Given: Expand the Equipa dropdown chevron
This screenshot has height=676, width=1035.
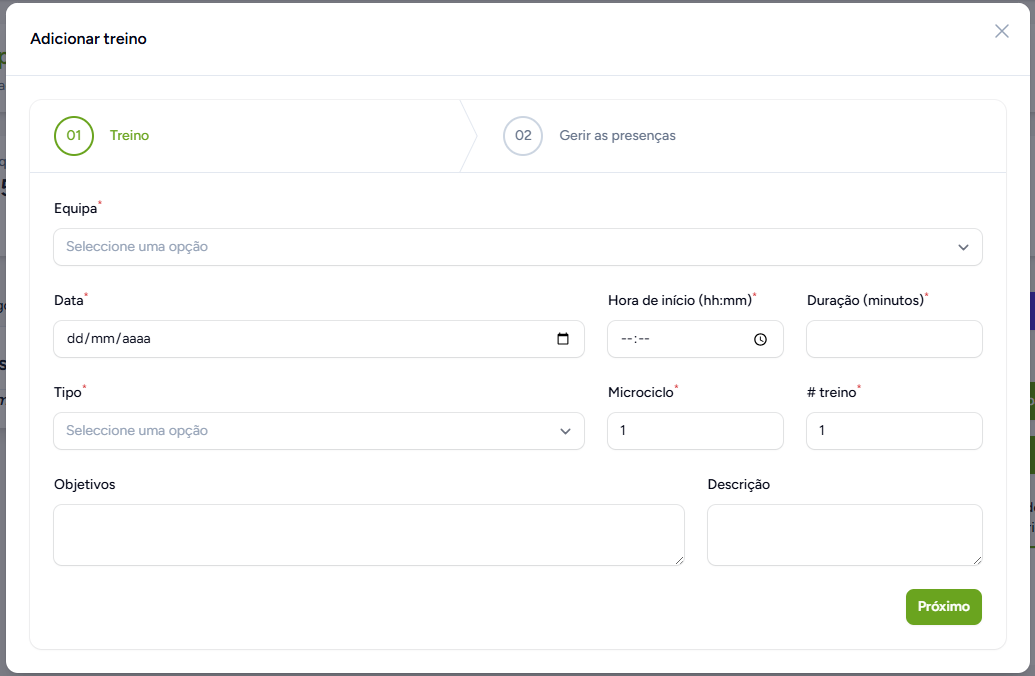Looking at the screenshot, I should click(963, 247).
